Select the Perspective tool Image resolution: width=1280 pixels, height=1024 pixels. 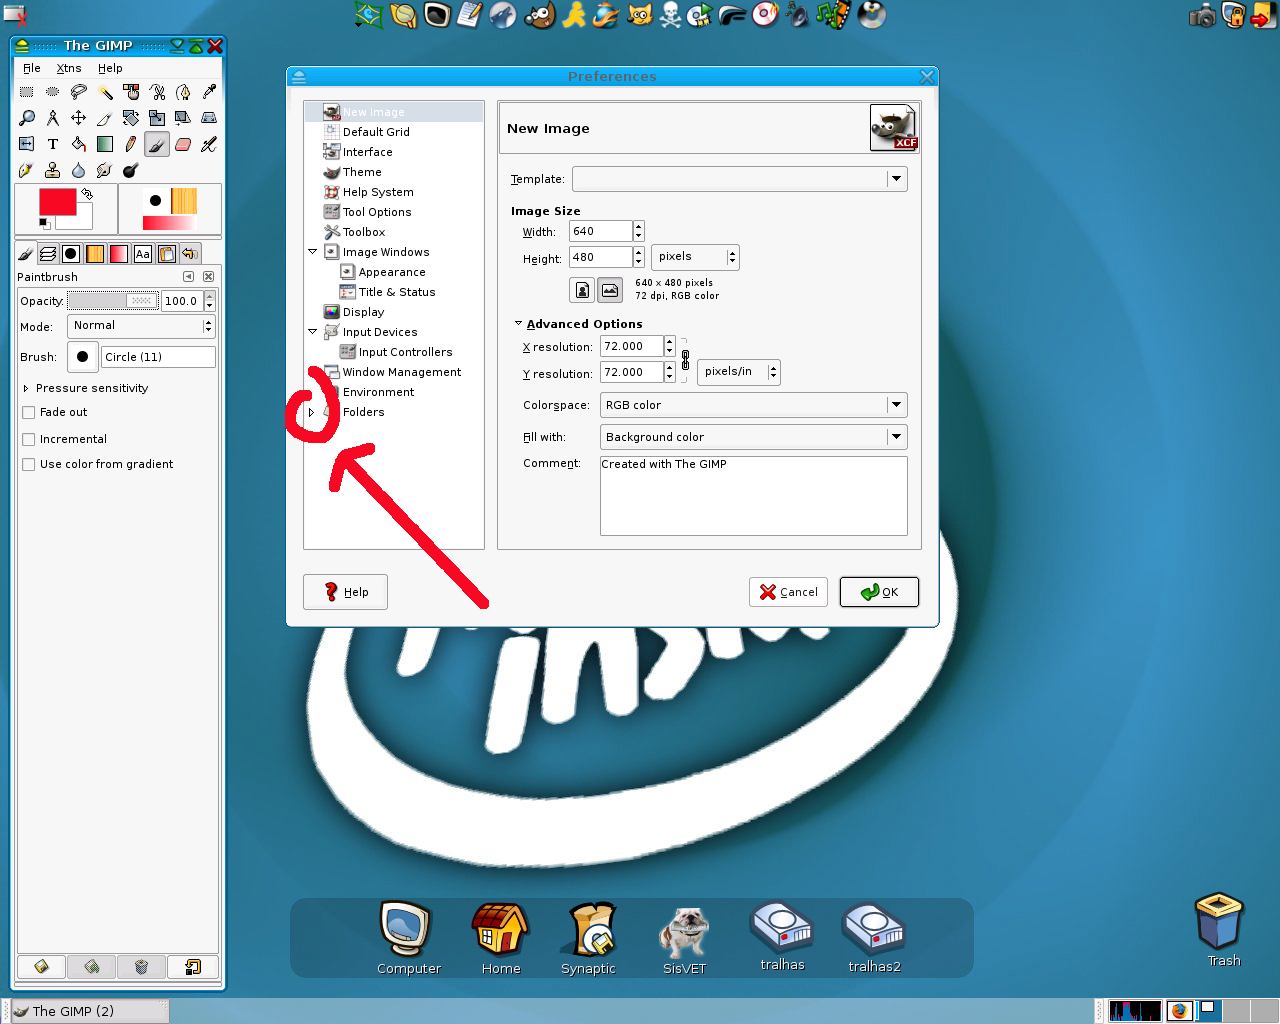209,118
